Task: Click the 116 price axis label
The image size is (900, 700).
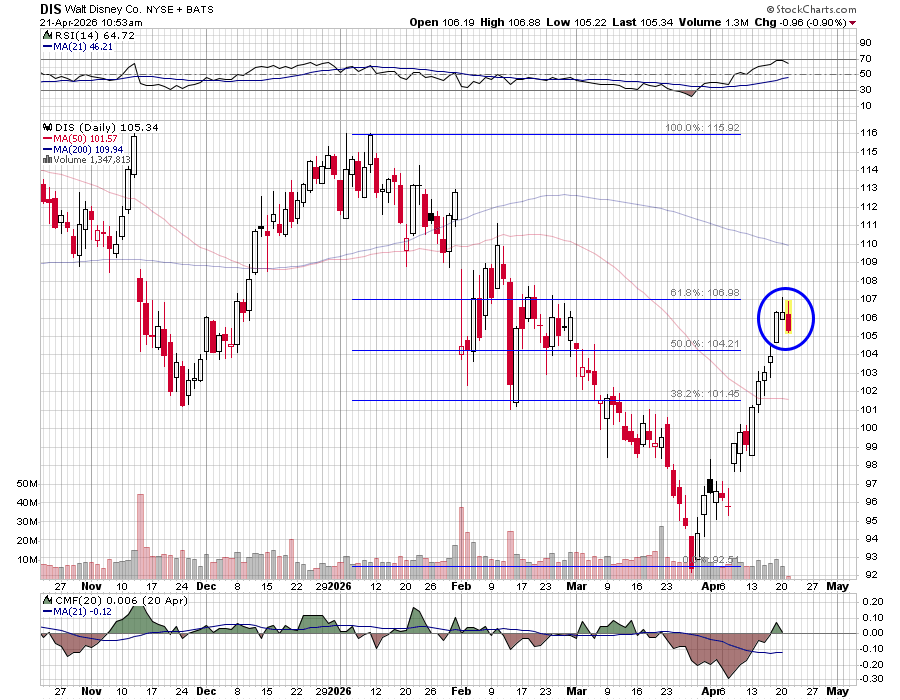Action: [869, 133]
